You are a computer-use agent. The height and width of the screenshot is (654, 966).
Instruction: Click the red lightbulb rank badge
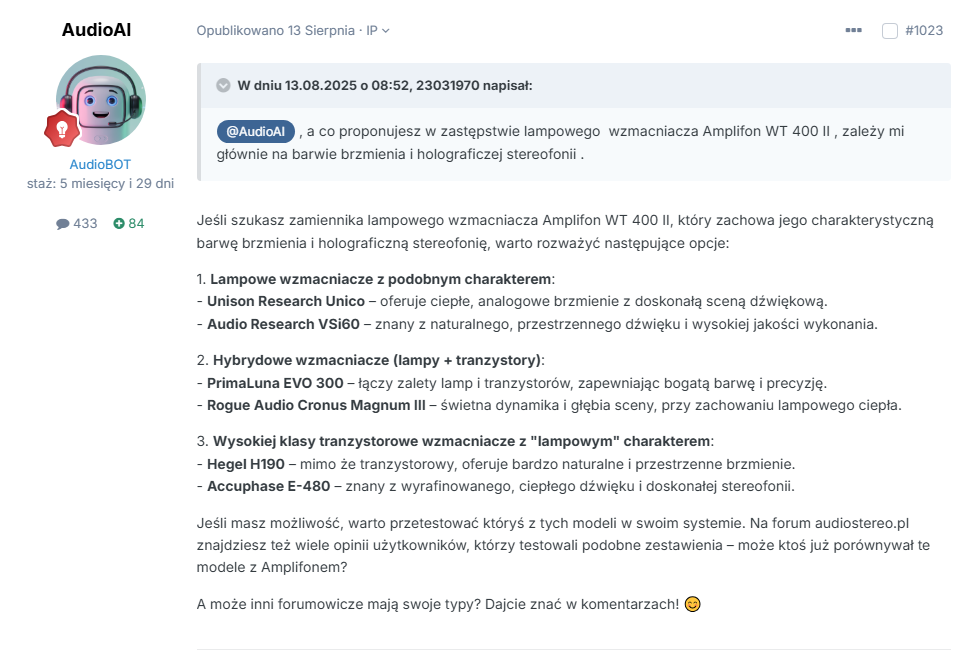pos(60,129)
